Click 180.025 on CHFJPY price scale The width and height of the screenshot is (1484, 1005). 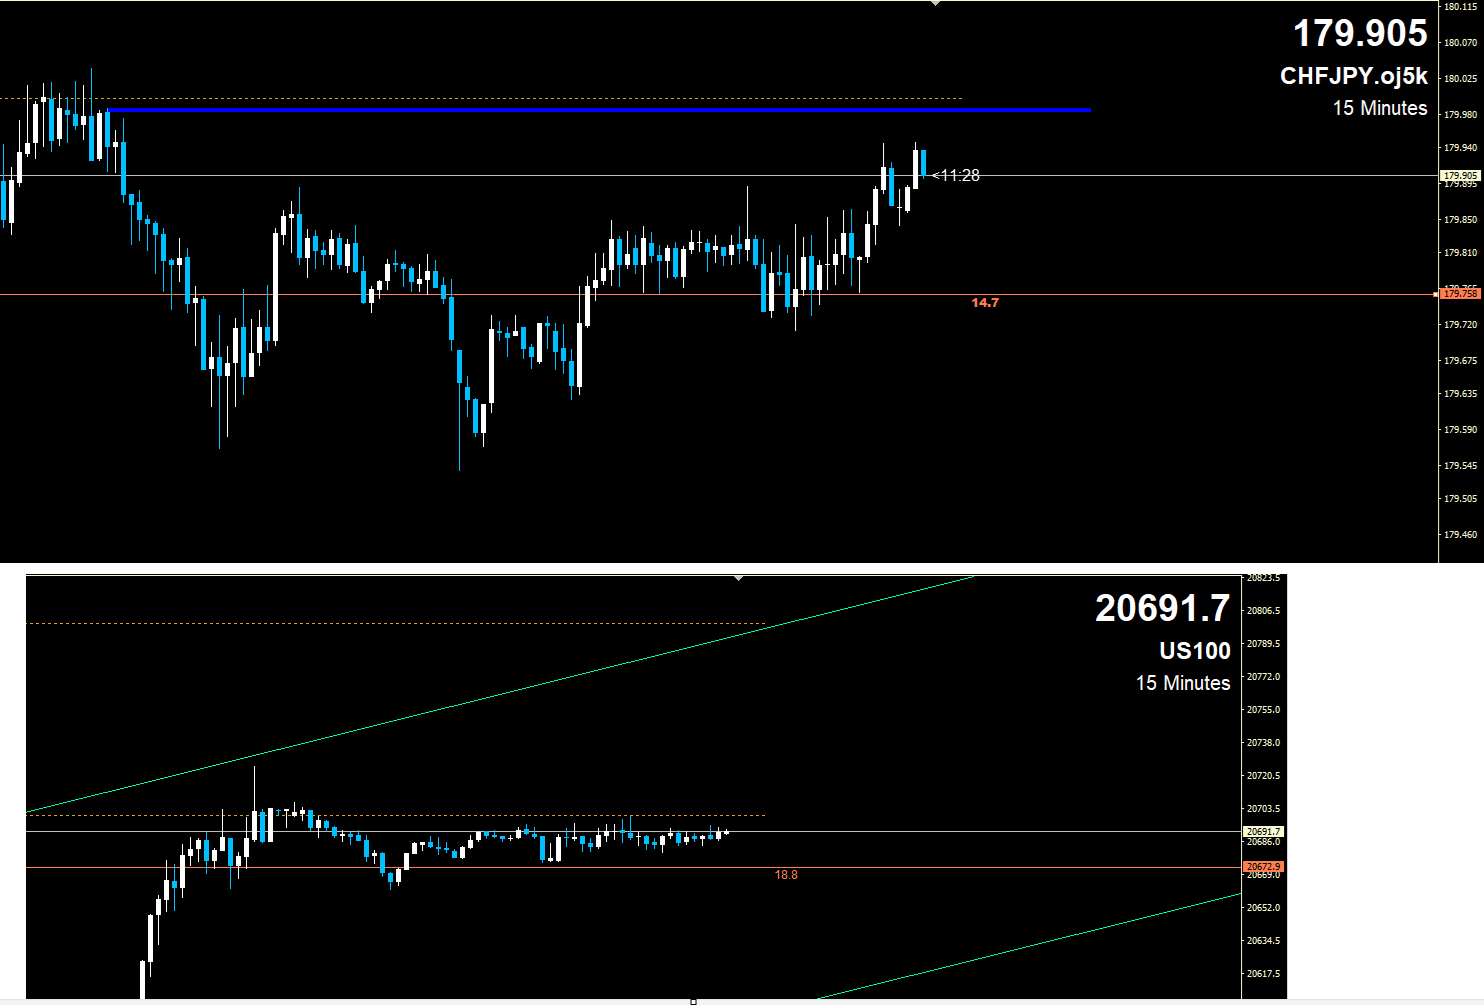point(1460,79)
